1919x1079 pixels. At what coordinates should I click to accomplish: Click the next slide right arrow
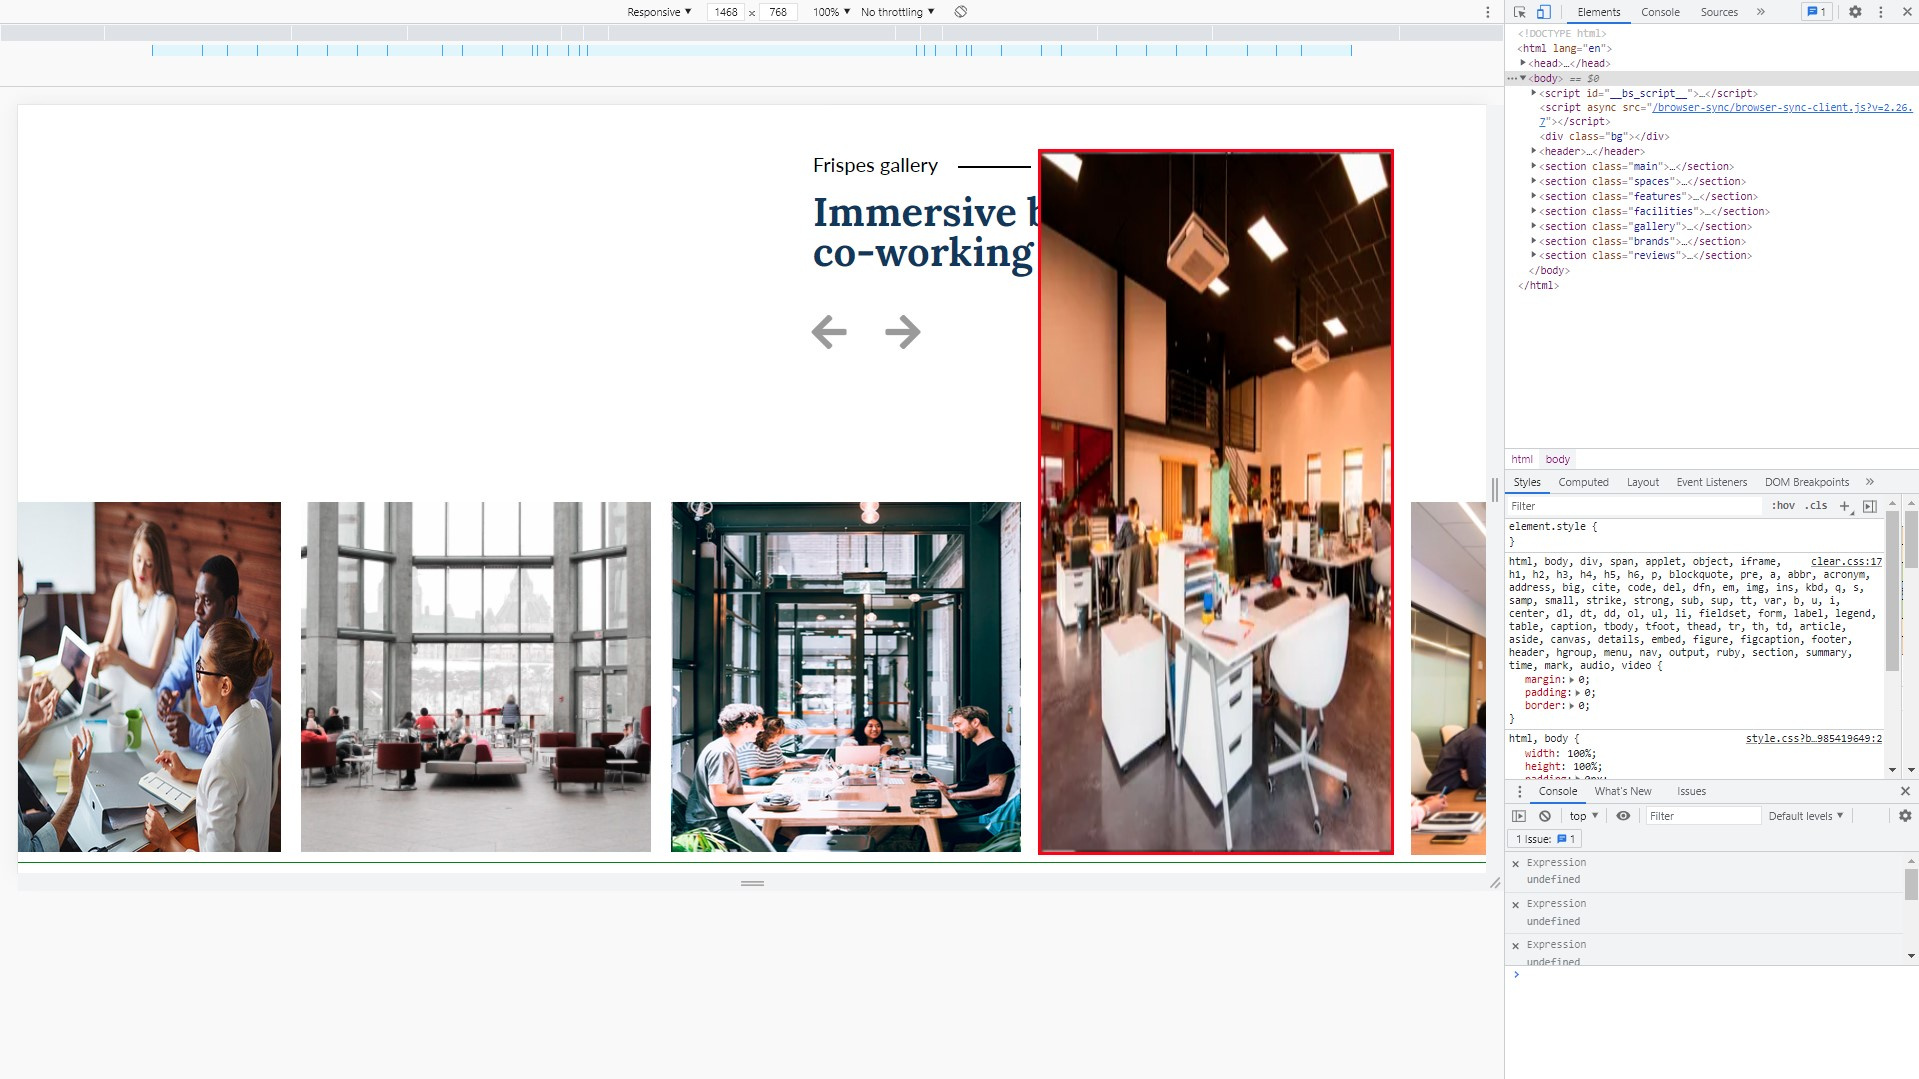pyautogui.click(x=903, y=332)
